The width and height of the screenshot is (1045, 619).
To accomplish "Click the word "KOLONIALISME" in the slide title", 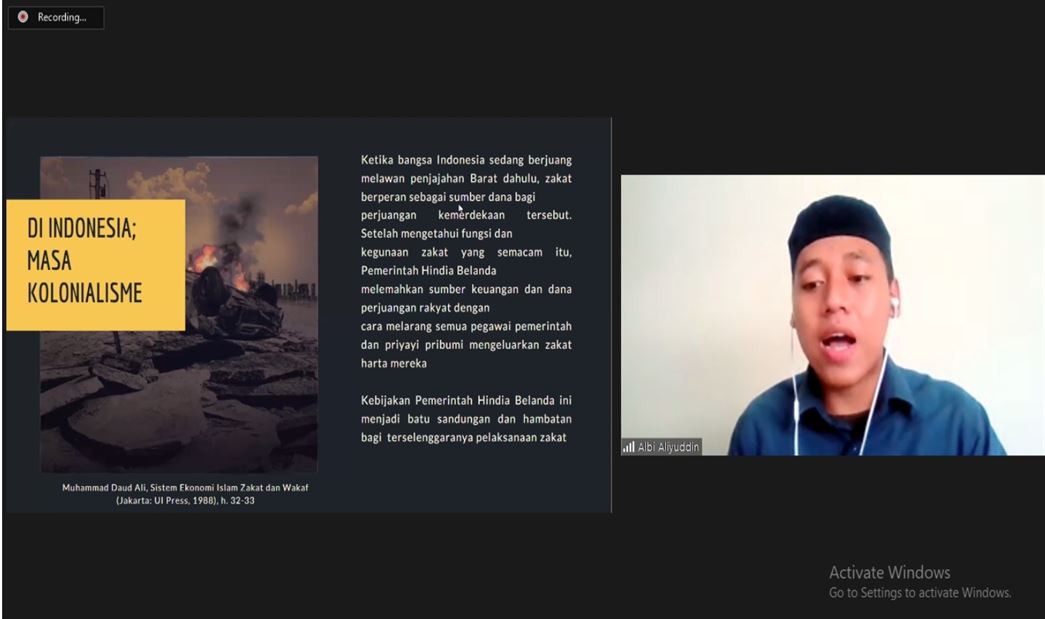I will click(84, 294).
